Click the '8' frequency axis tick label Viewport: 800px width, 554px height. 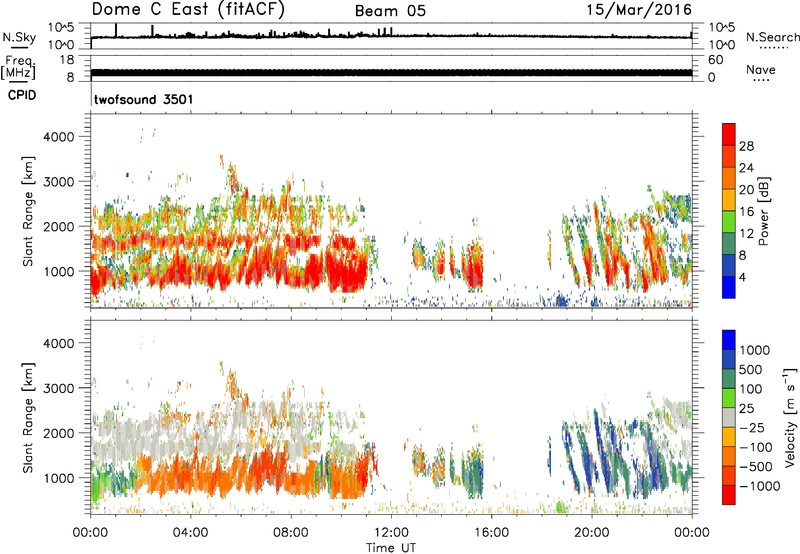point(70,78)
